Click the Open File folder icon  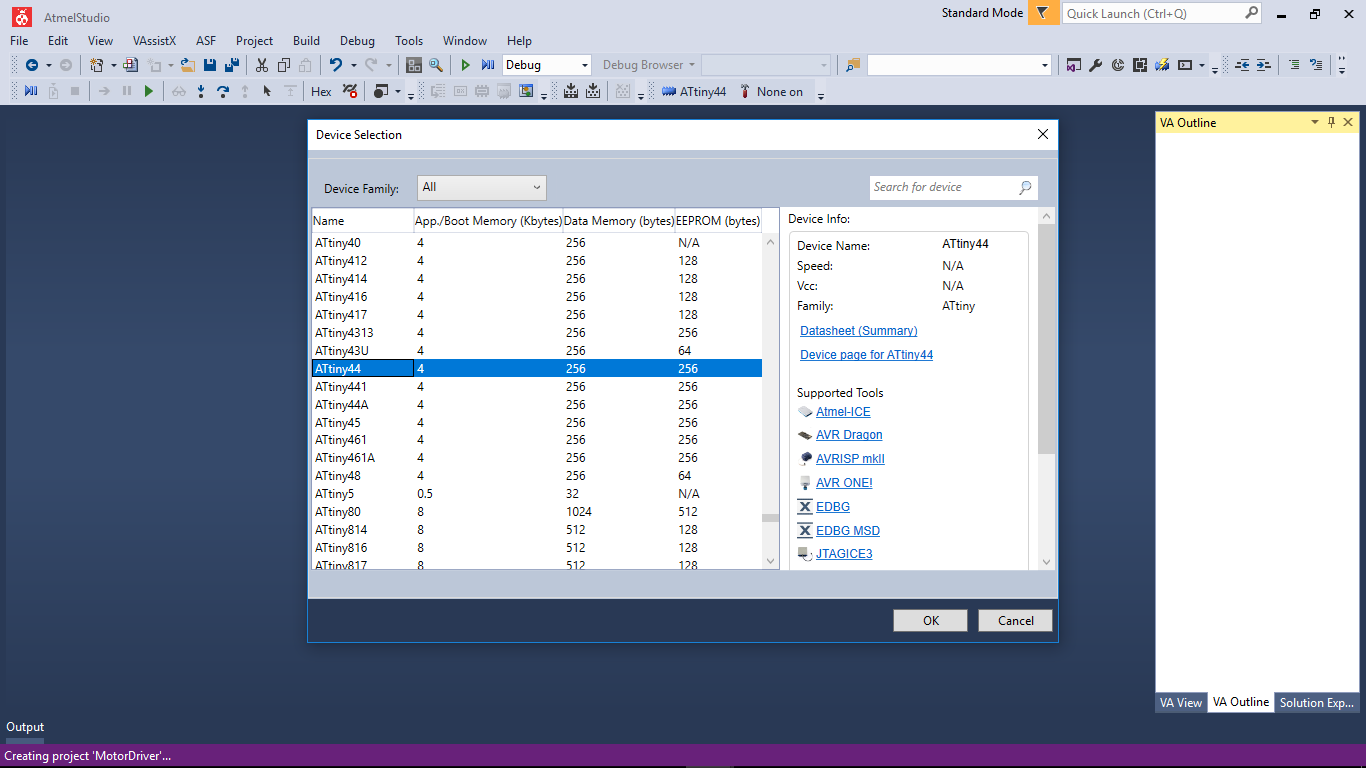(x=187, y=65)
